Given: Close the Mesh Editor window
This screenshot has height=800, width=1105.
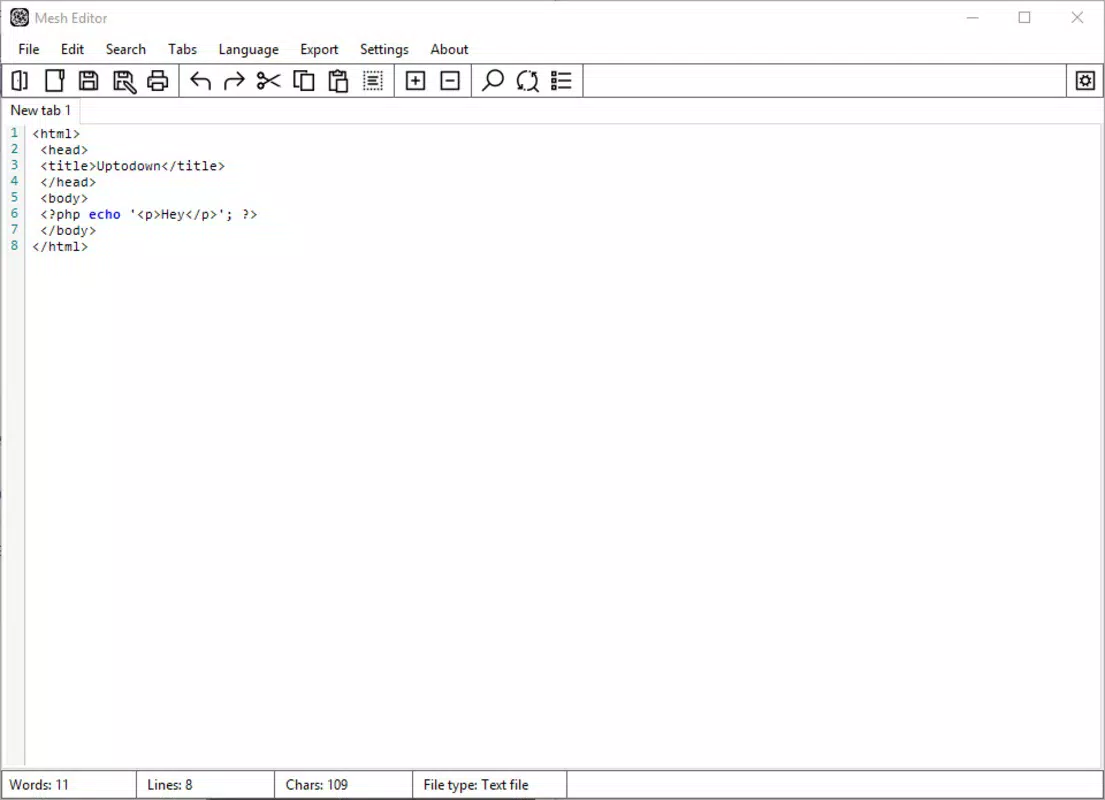Looking at the screenshot, I should click(1077, 18).
